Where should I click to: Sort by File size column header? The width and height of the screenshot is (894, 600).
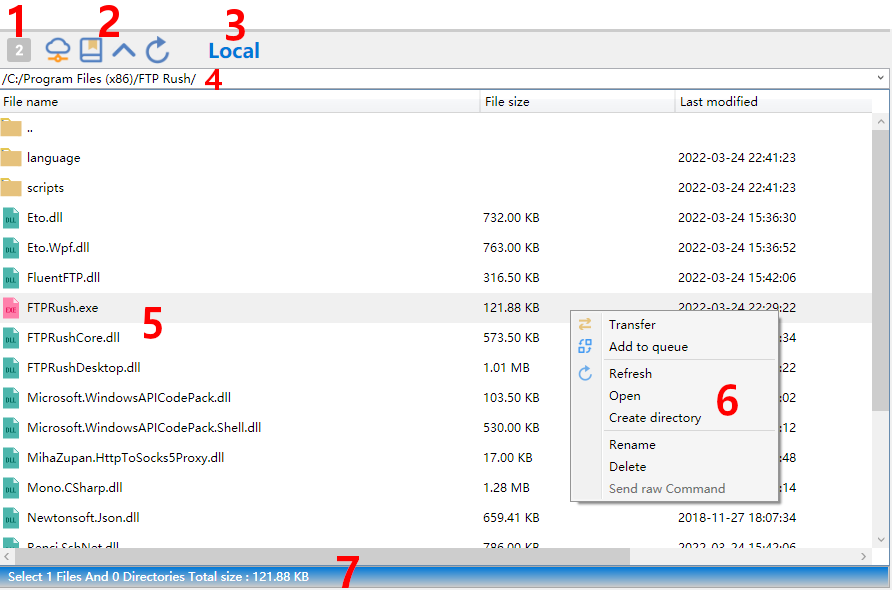tap(578, 102)
